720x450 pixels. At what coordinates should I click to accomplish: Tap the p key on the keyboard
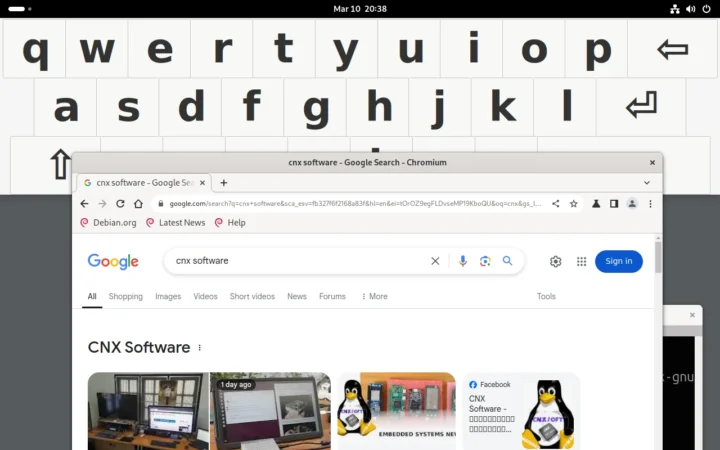[x=596, y=48]
